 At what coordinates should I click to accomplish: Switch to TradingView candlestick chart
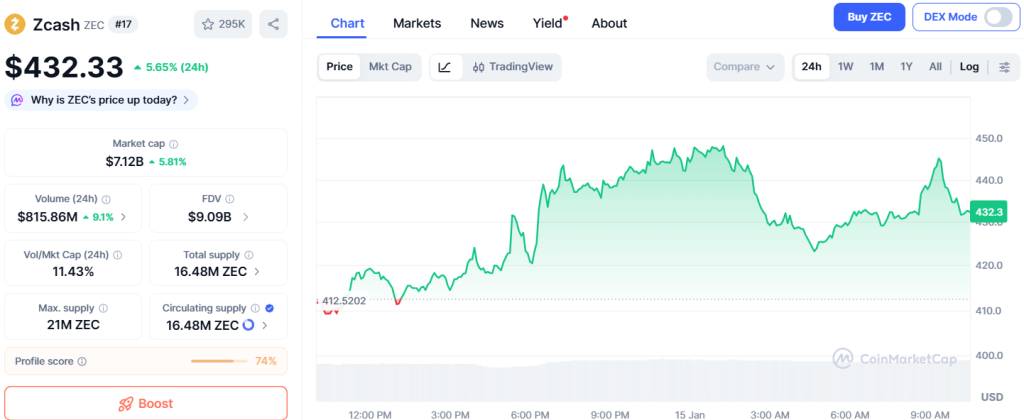point(512,67)
